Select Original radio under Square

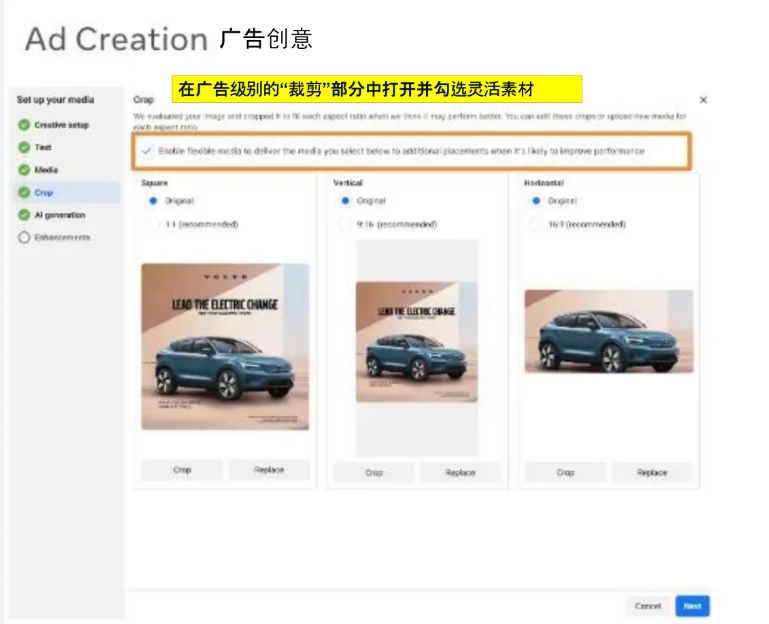153,201
